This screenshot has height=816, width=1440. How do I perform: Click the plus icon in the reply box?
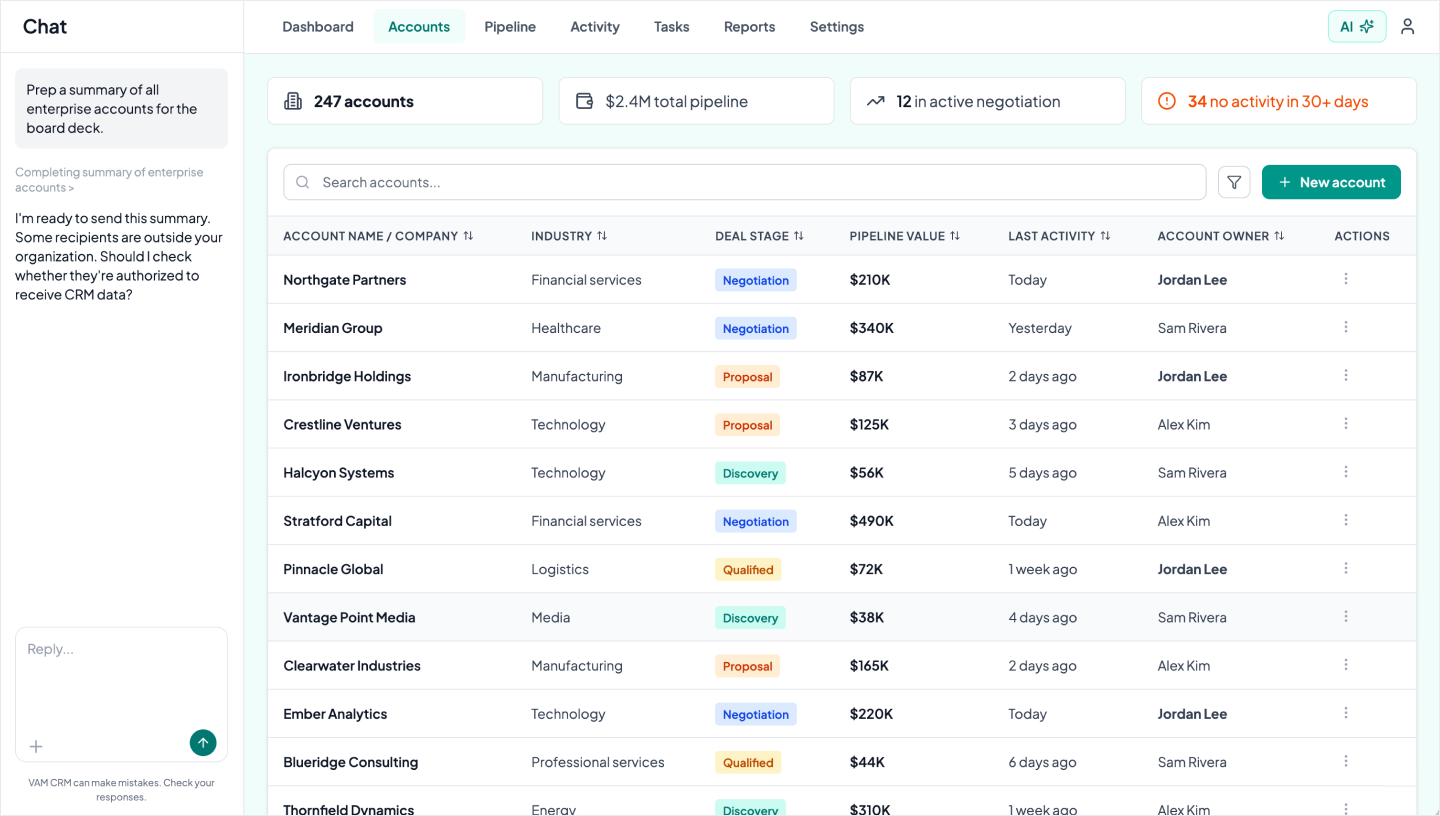pyautogui.click(x=36, y=746)
